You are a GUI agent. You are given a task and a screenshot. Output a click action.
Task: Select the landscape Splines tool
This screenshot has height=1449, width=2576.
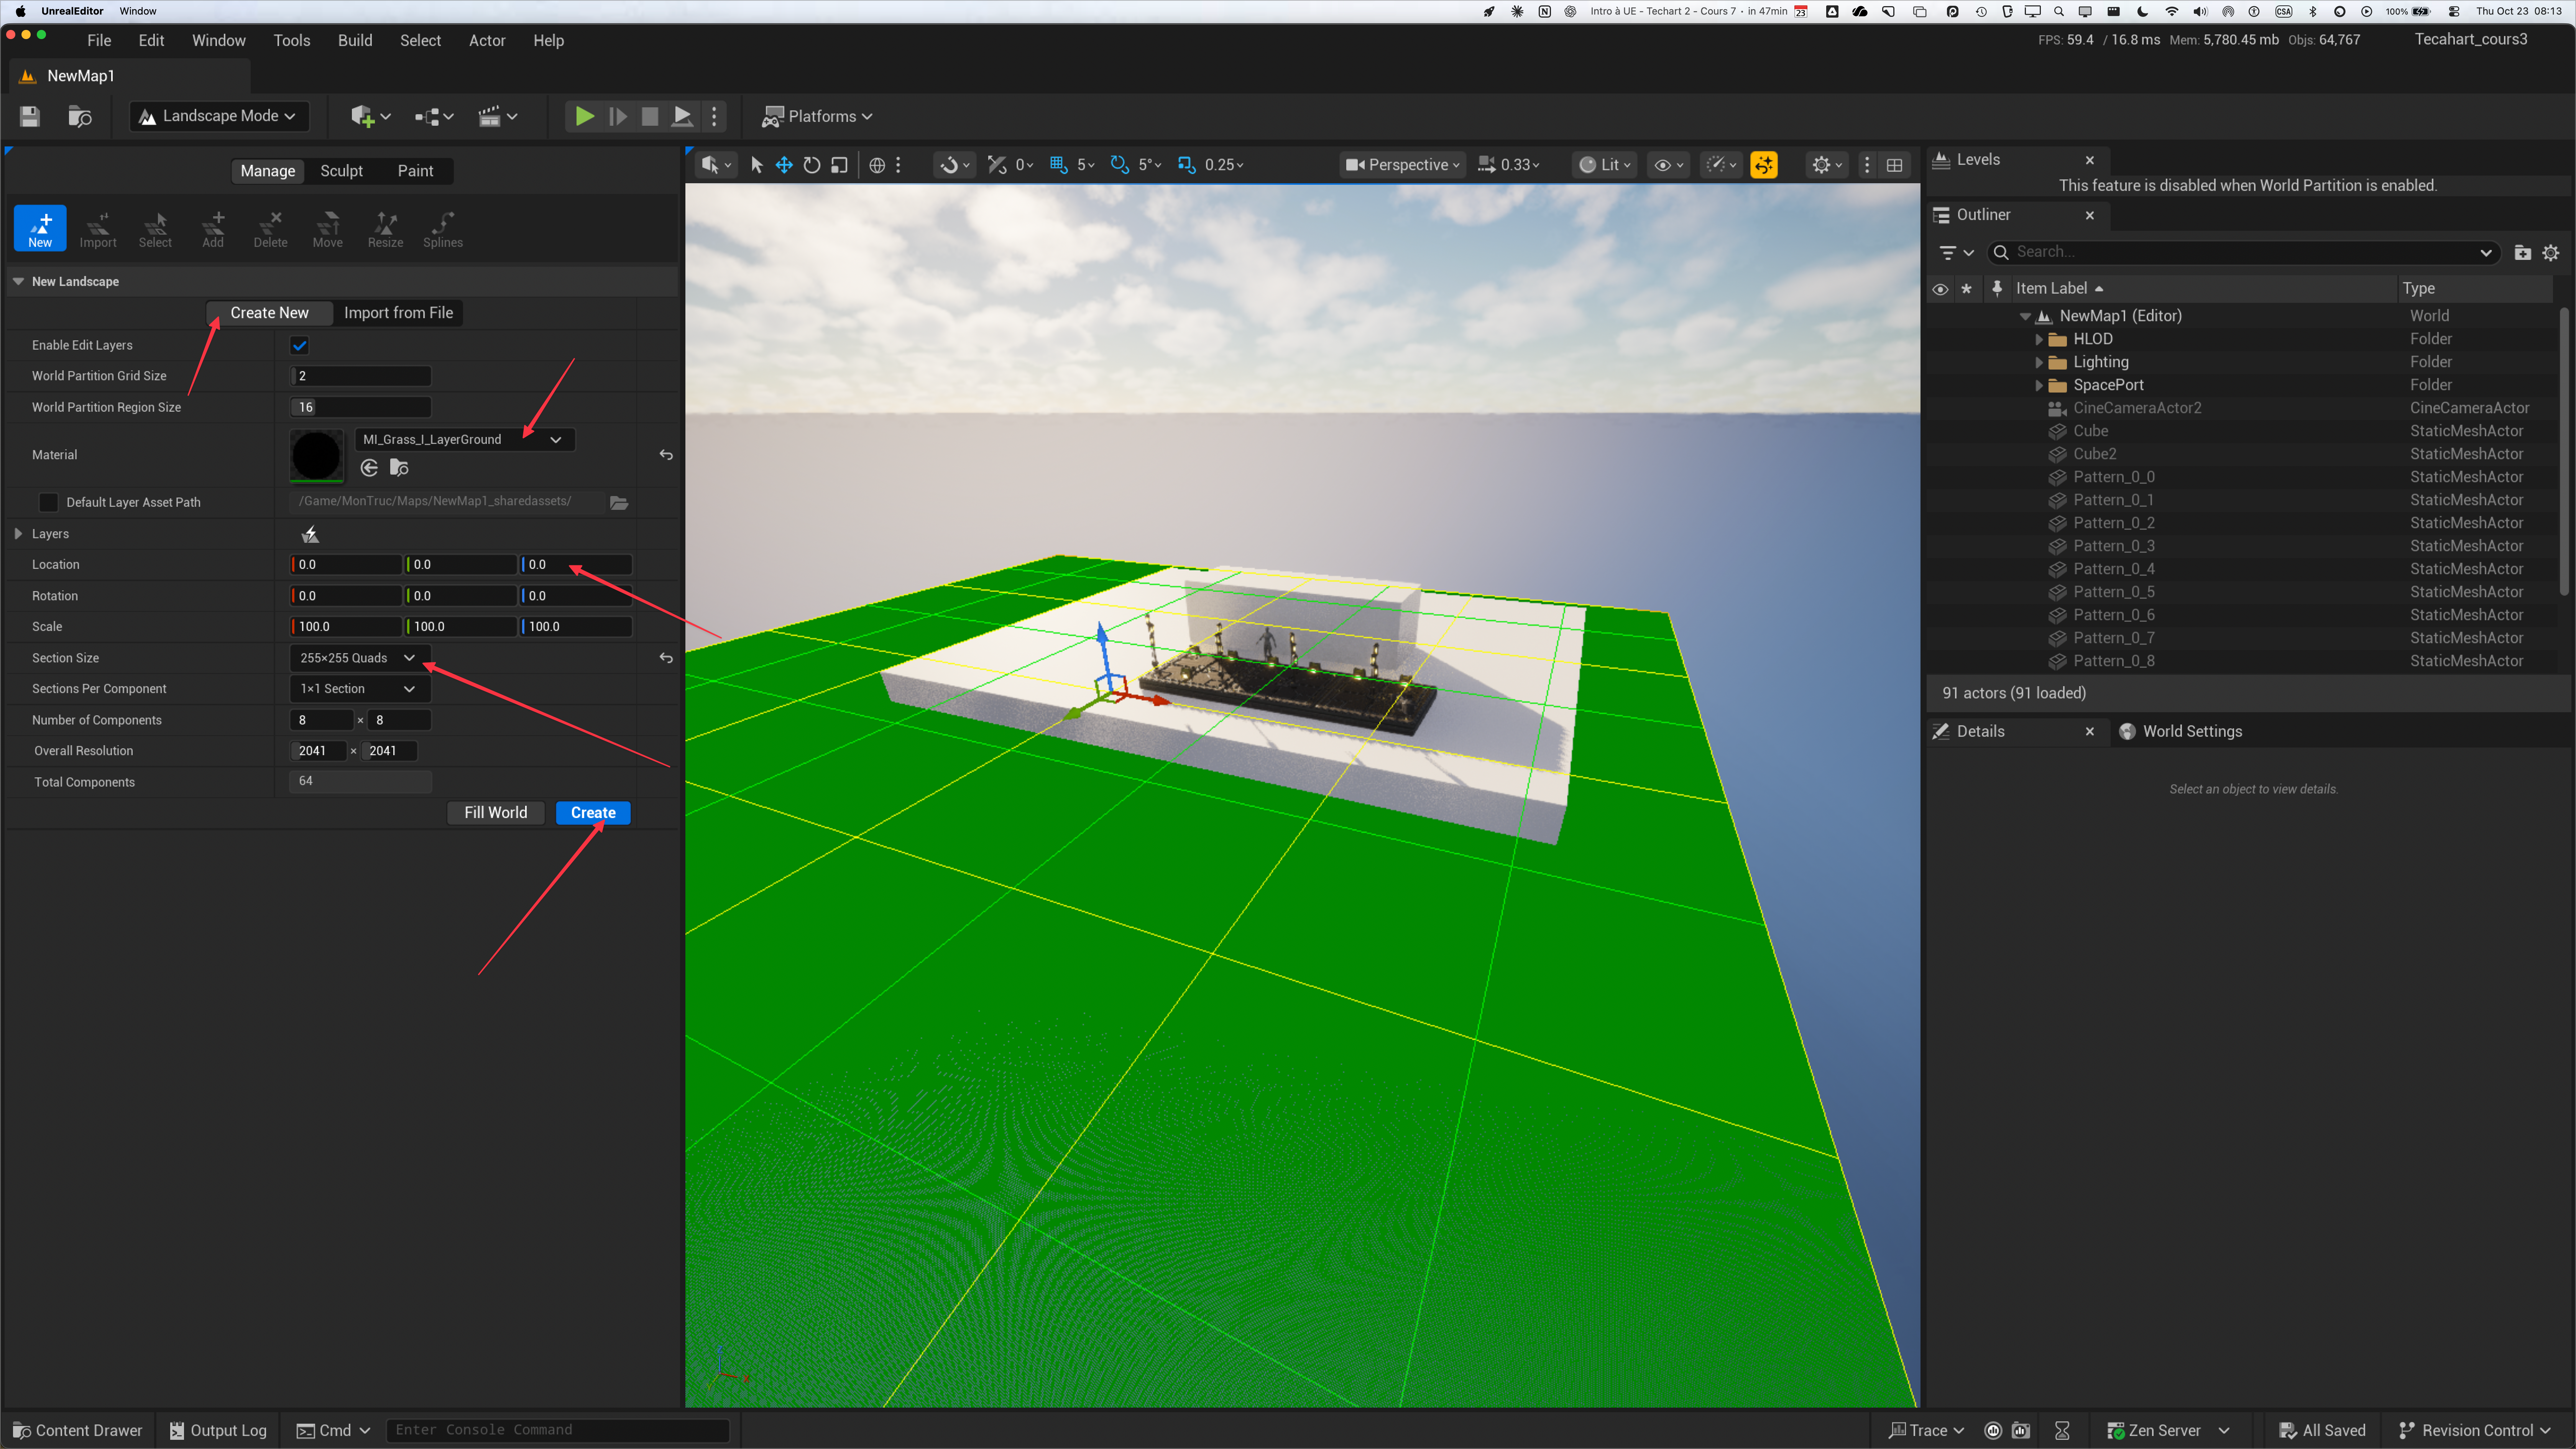click(443, 228)
